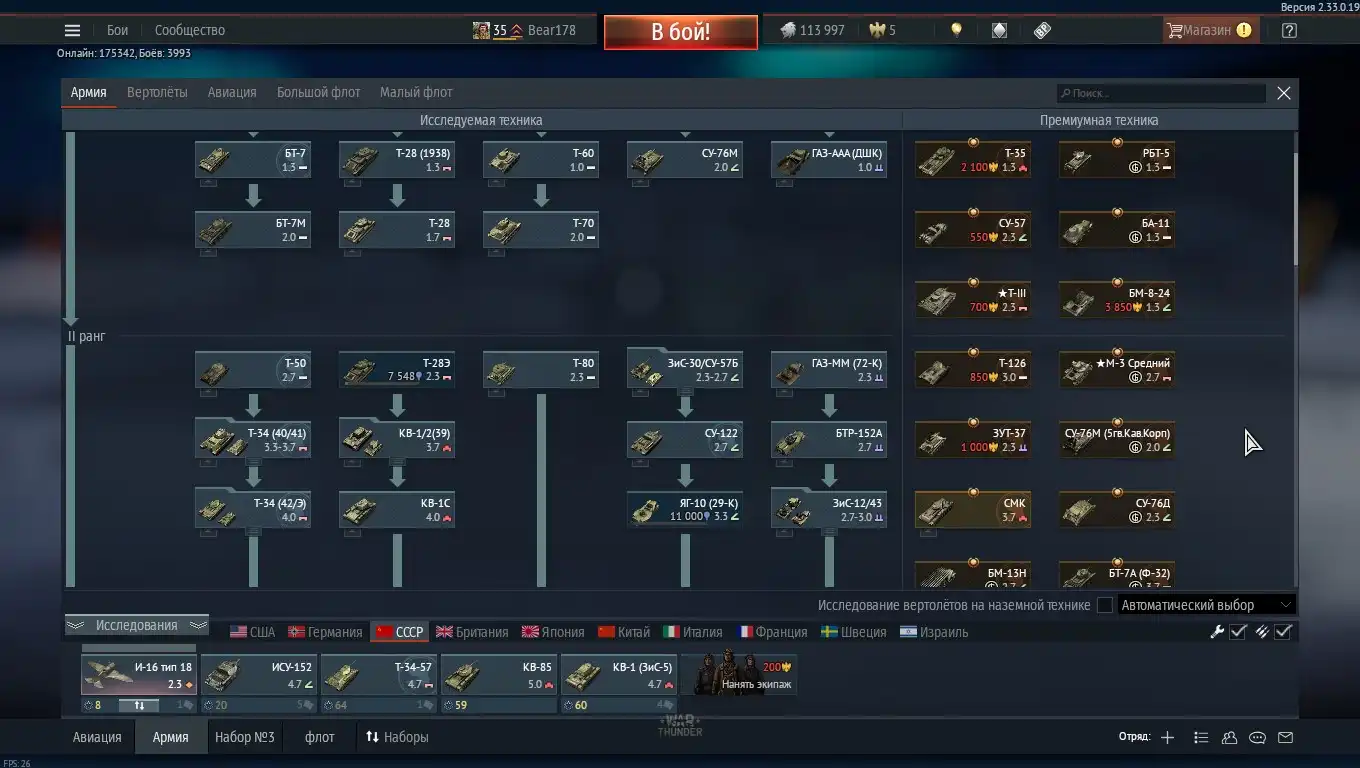Viewport: 1360px width, 768px height.
Task: Switch to the Авиация research tab
Action: [232, 92]
